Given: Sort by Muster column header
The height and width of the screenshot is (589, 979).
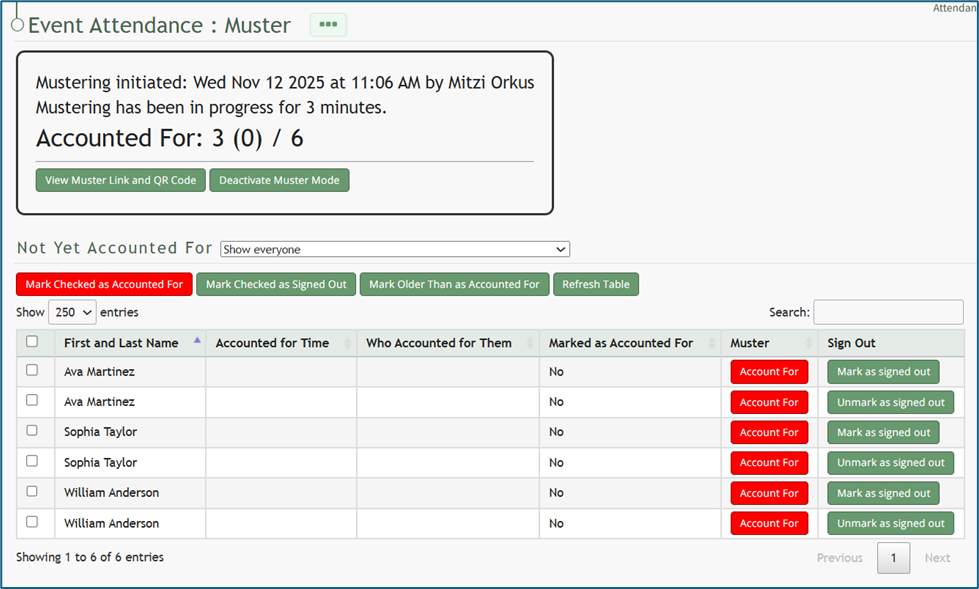Looking at the screenshot, I should pos(750,343).
